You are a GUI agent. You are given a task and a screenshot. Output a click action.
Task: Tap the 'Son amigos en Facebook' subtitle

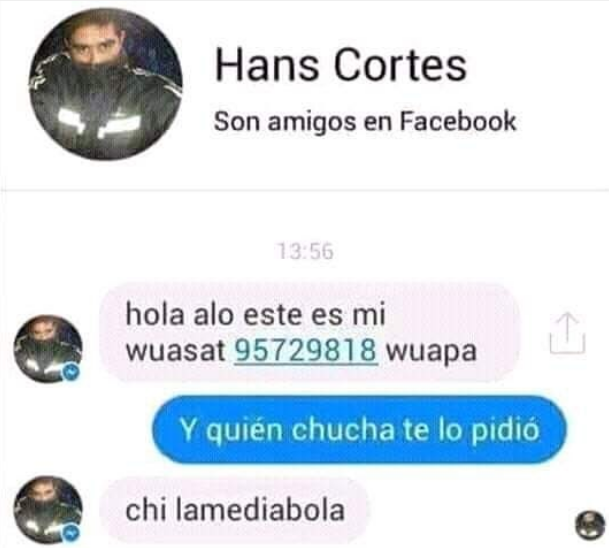(x=365, y=121)
